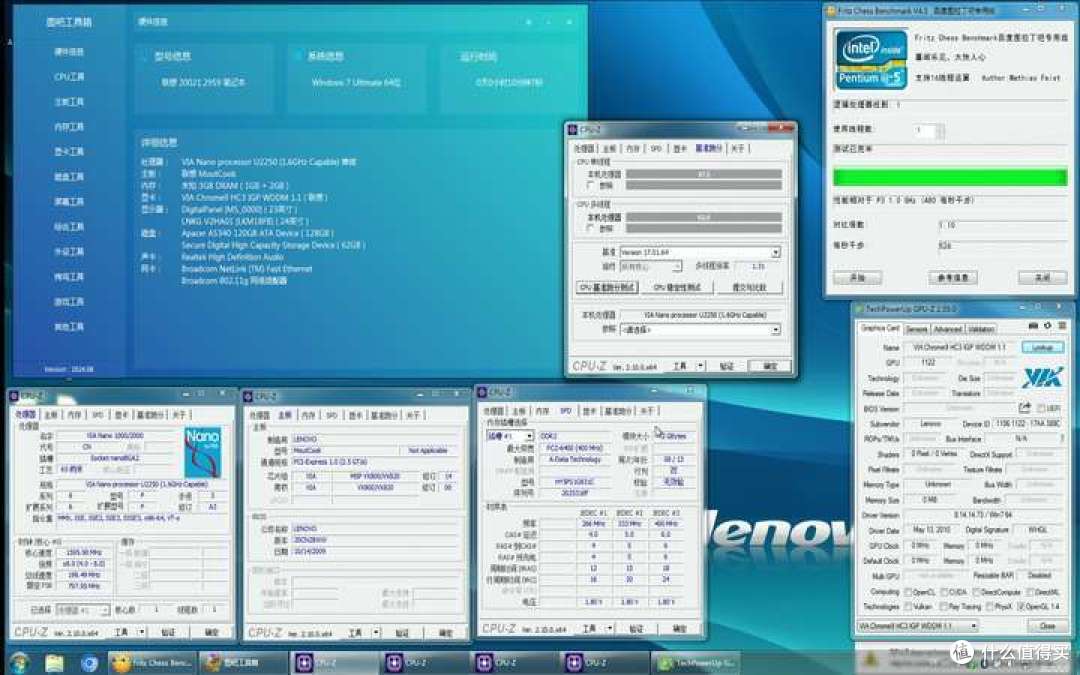Click the BIOS share/export icon in GPU-Z

coord(1024,408)
